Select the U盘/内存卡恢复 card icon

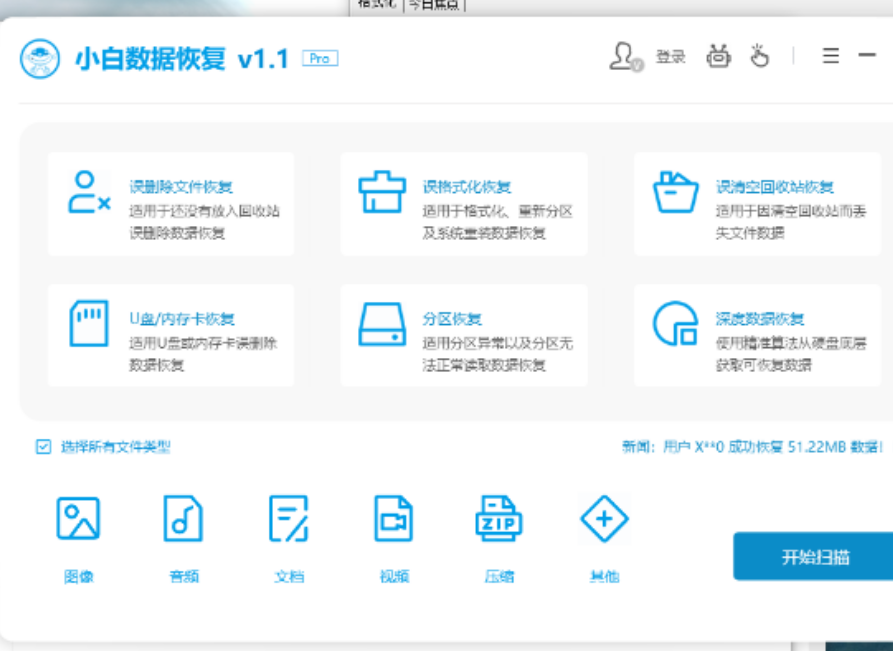coord(88,324)
